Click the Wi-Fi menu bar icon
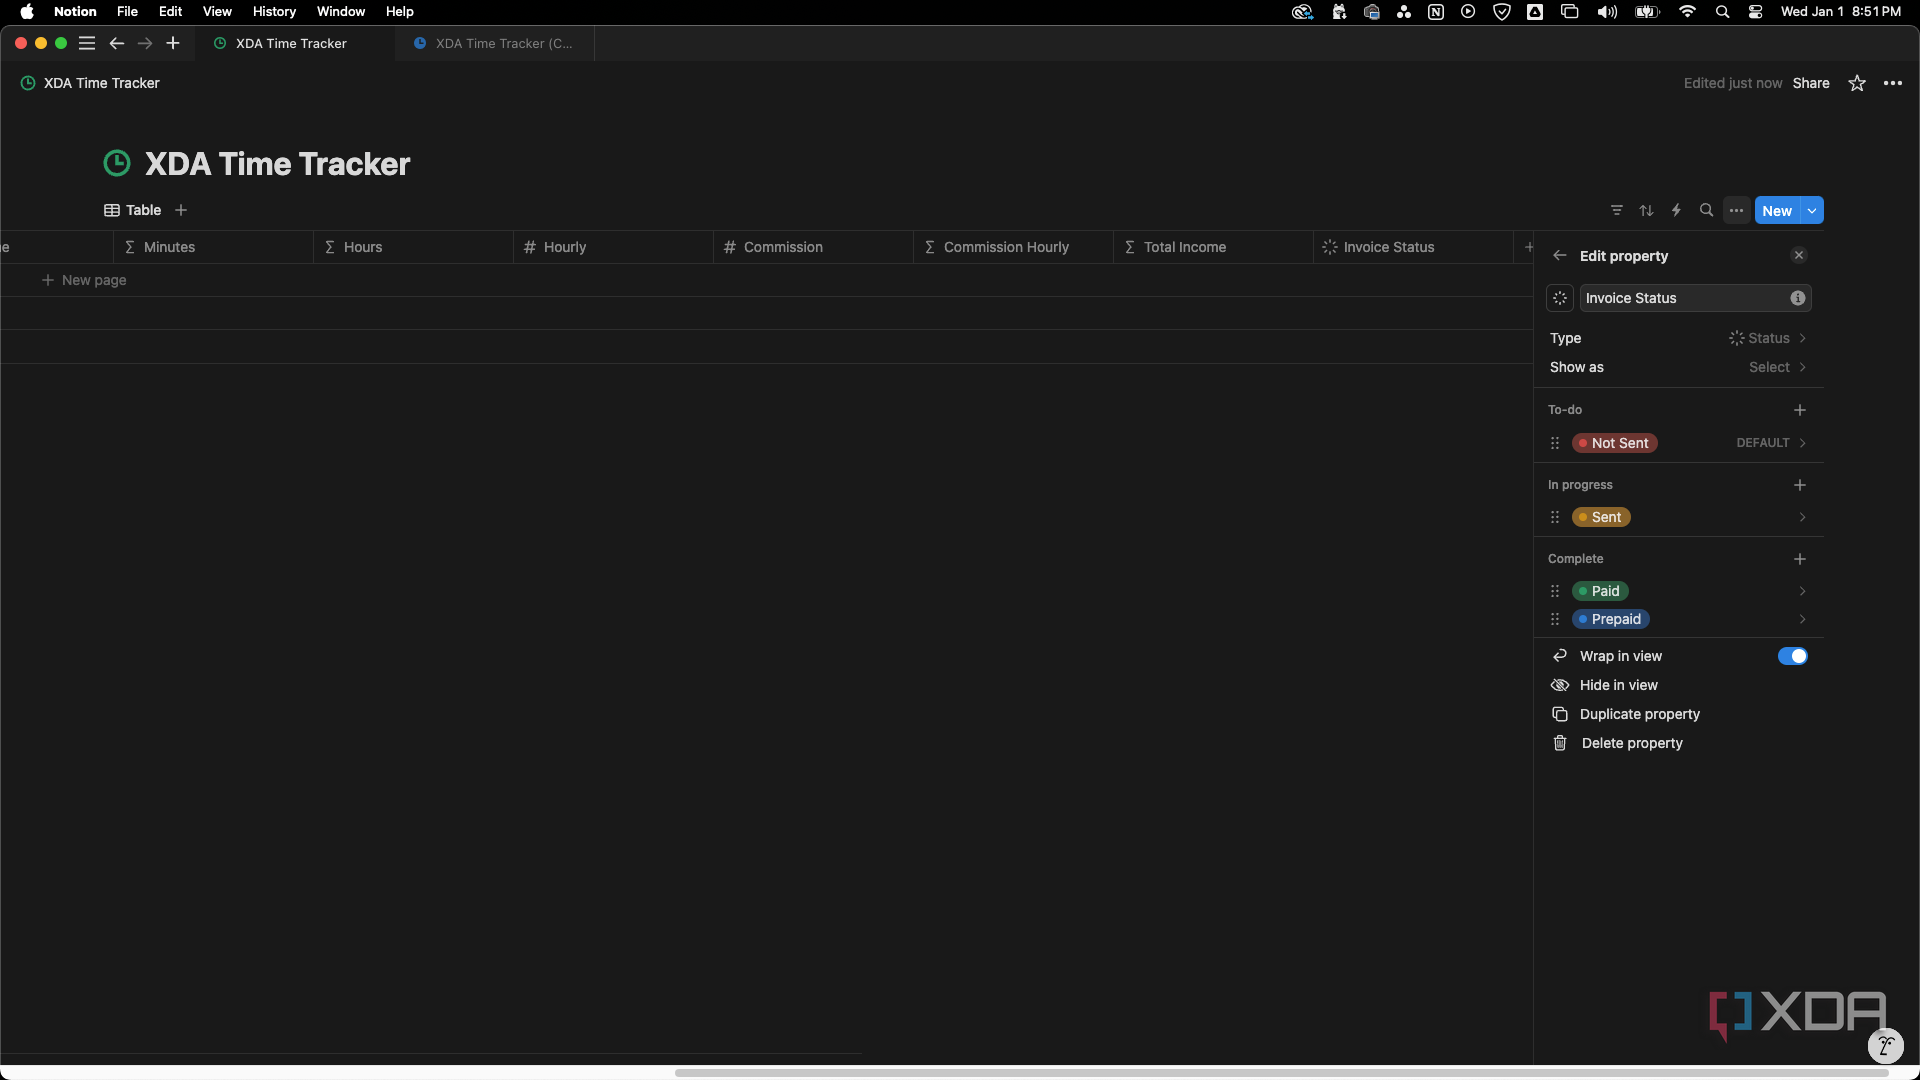Viewport: 1920px width, 1080px height. coord(1687,11)
